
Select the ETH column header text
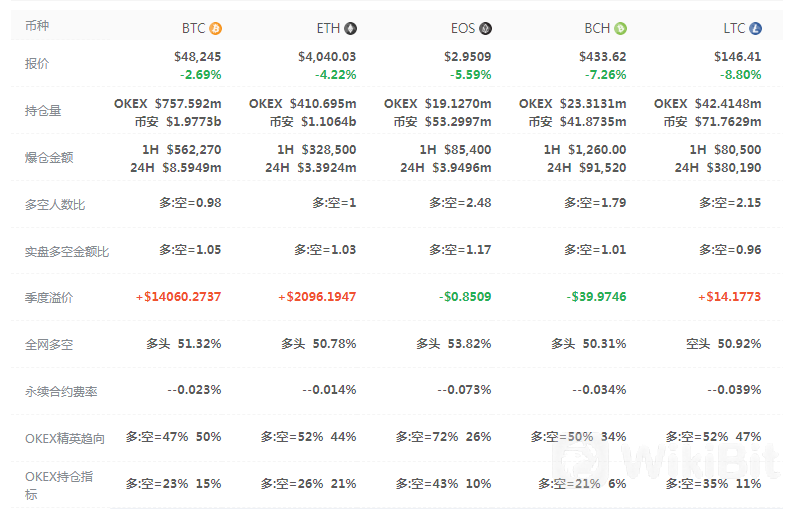[x=328, y=28]
